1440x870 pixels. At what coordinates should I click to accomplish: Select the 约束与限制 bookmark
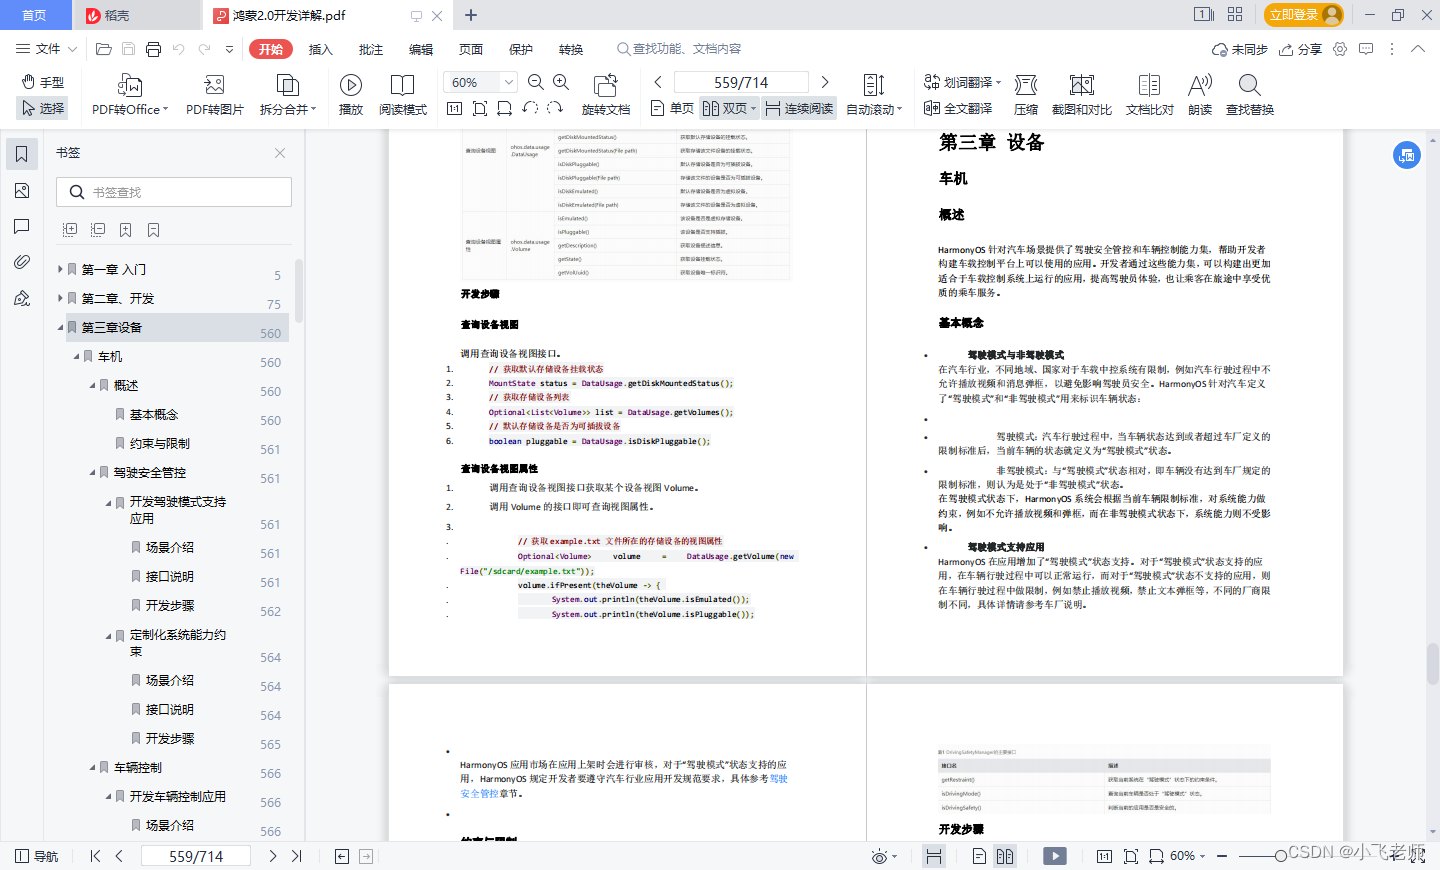(160, 443)
